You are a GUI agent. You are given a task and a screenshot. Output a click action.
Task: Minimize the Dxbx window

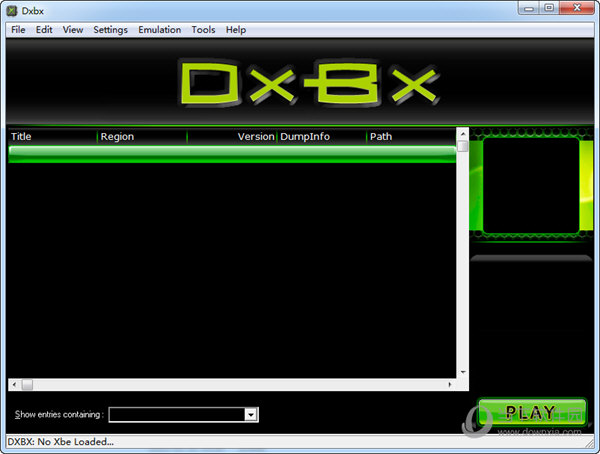click(529, 8)
